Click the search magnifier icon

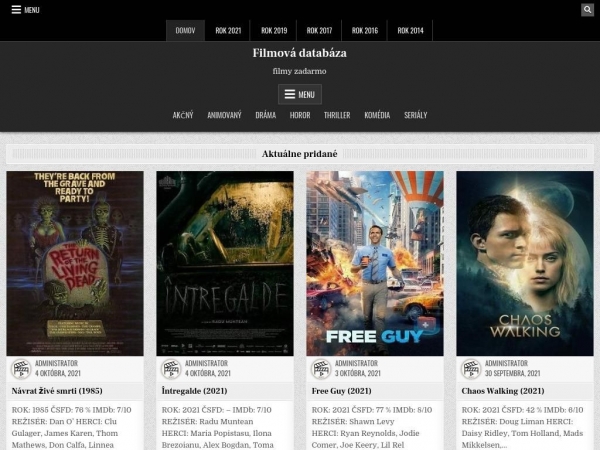pyautogui.click(x=587, y=10)
